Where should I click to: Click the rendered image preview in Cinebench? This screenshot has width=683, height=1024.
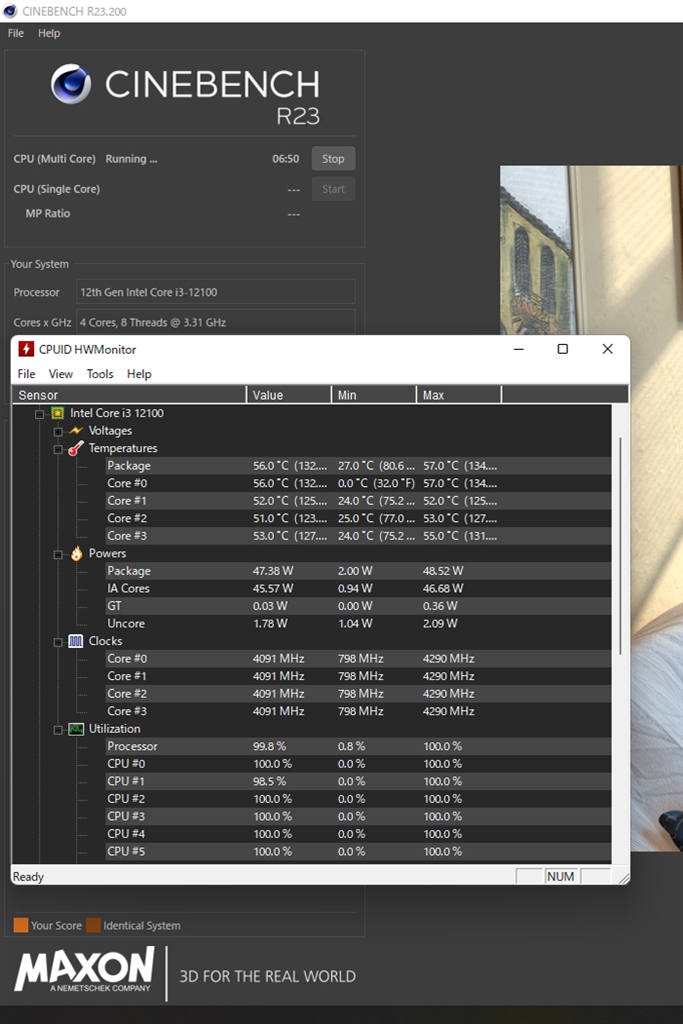[x=591, y=508]
